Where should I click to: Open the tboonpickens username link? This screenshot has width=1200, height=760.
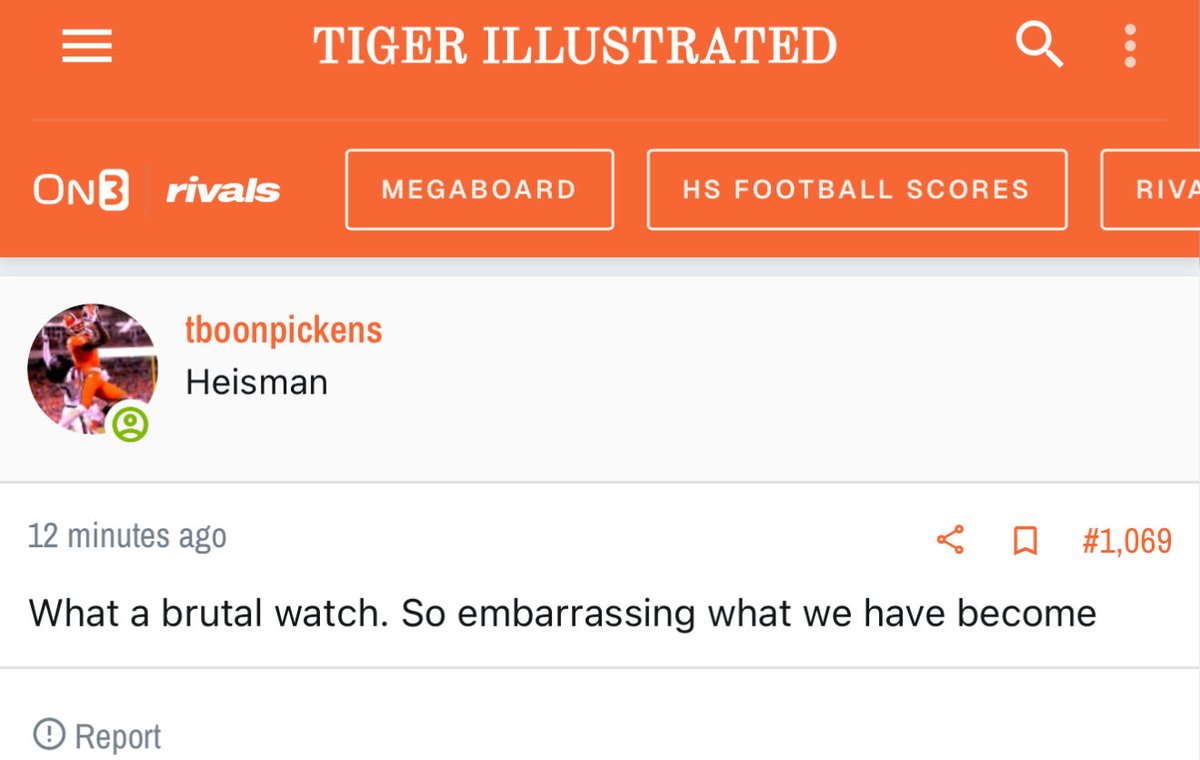284,330
